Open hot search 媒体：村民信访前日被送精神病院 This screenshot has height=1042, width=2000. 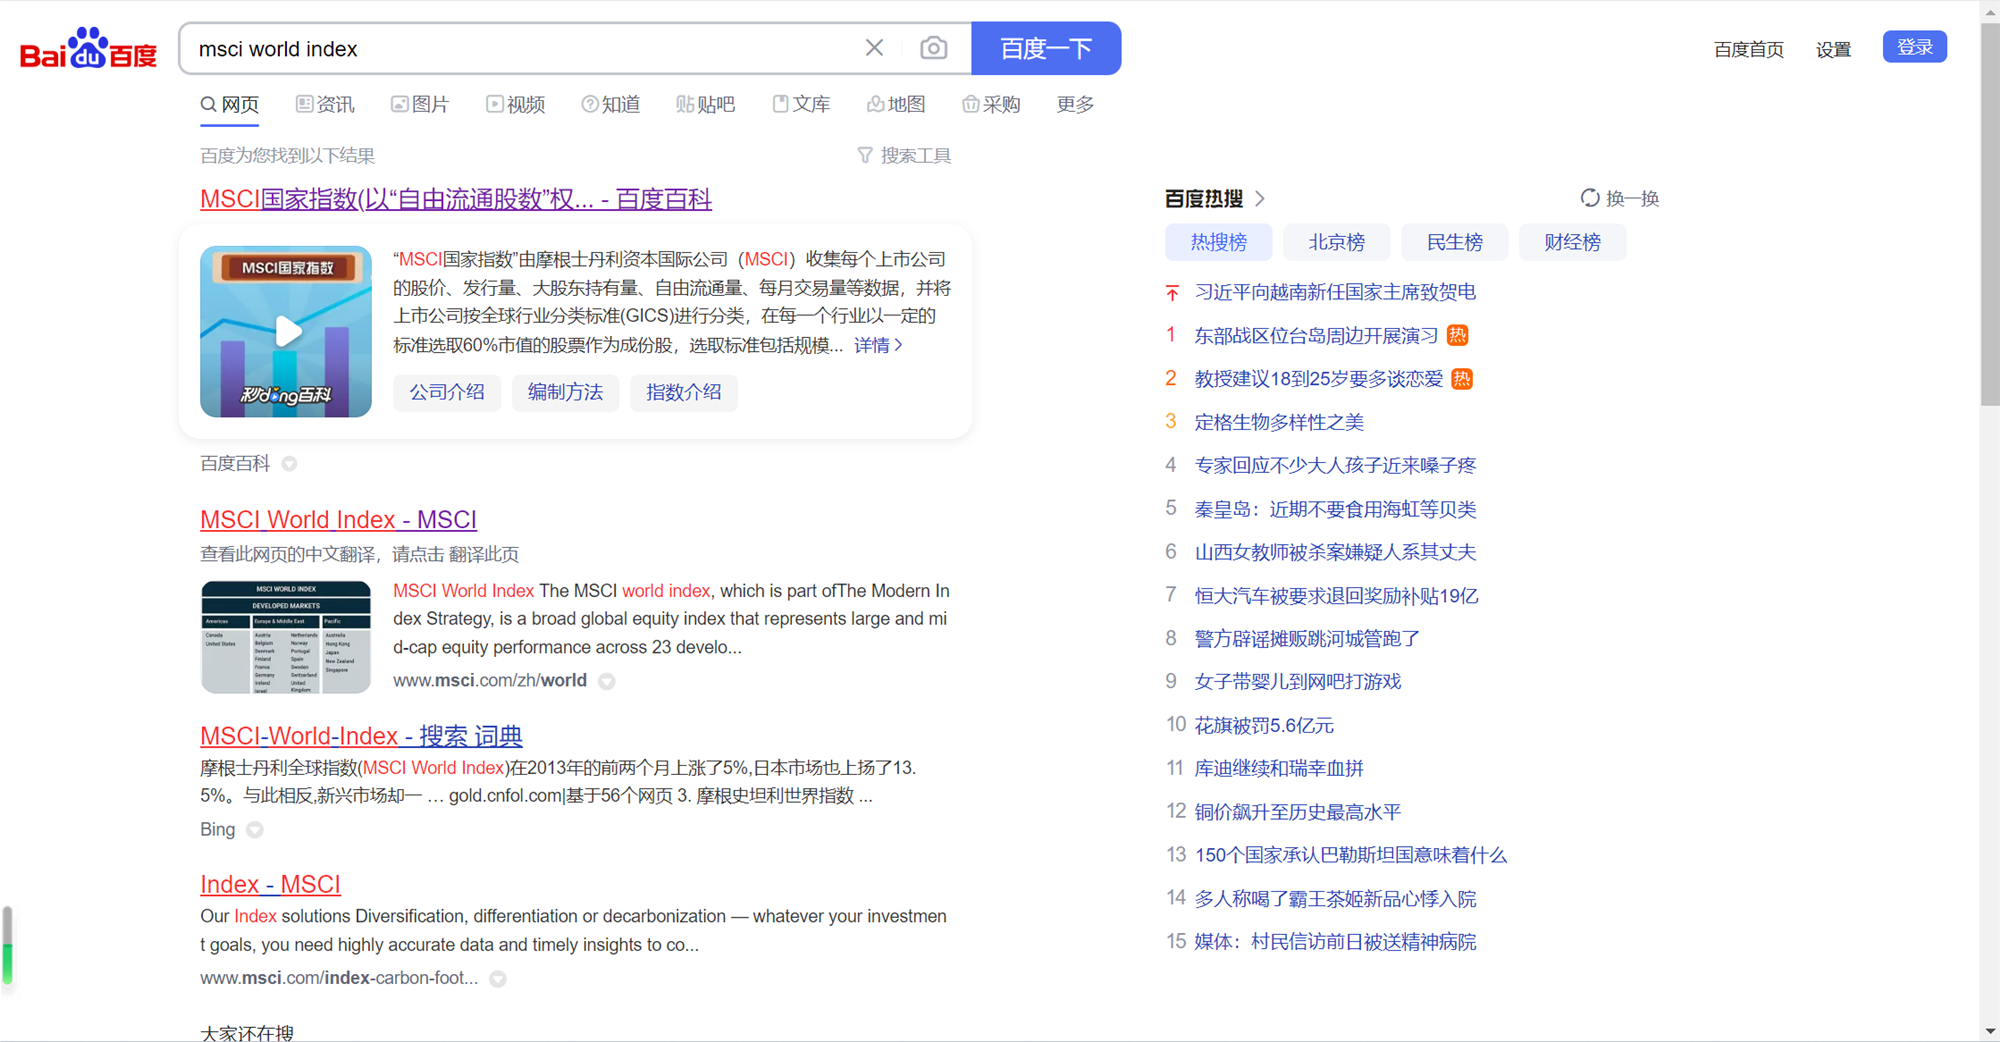point(1335,942)
